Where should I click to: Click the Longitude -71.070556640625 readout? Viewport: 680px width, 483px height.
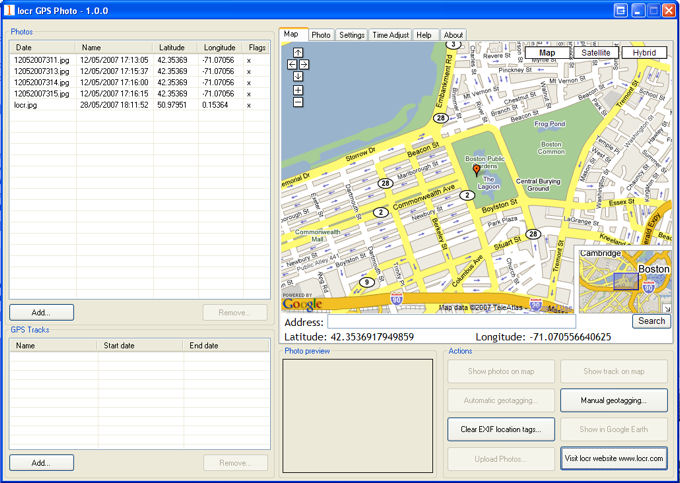543,337
